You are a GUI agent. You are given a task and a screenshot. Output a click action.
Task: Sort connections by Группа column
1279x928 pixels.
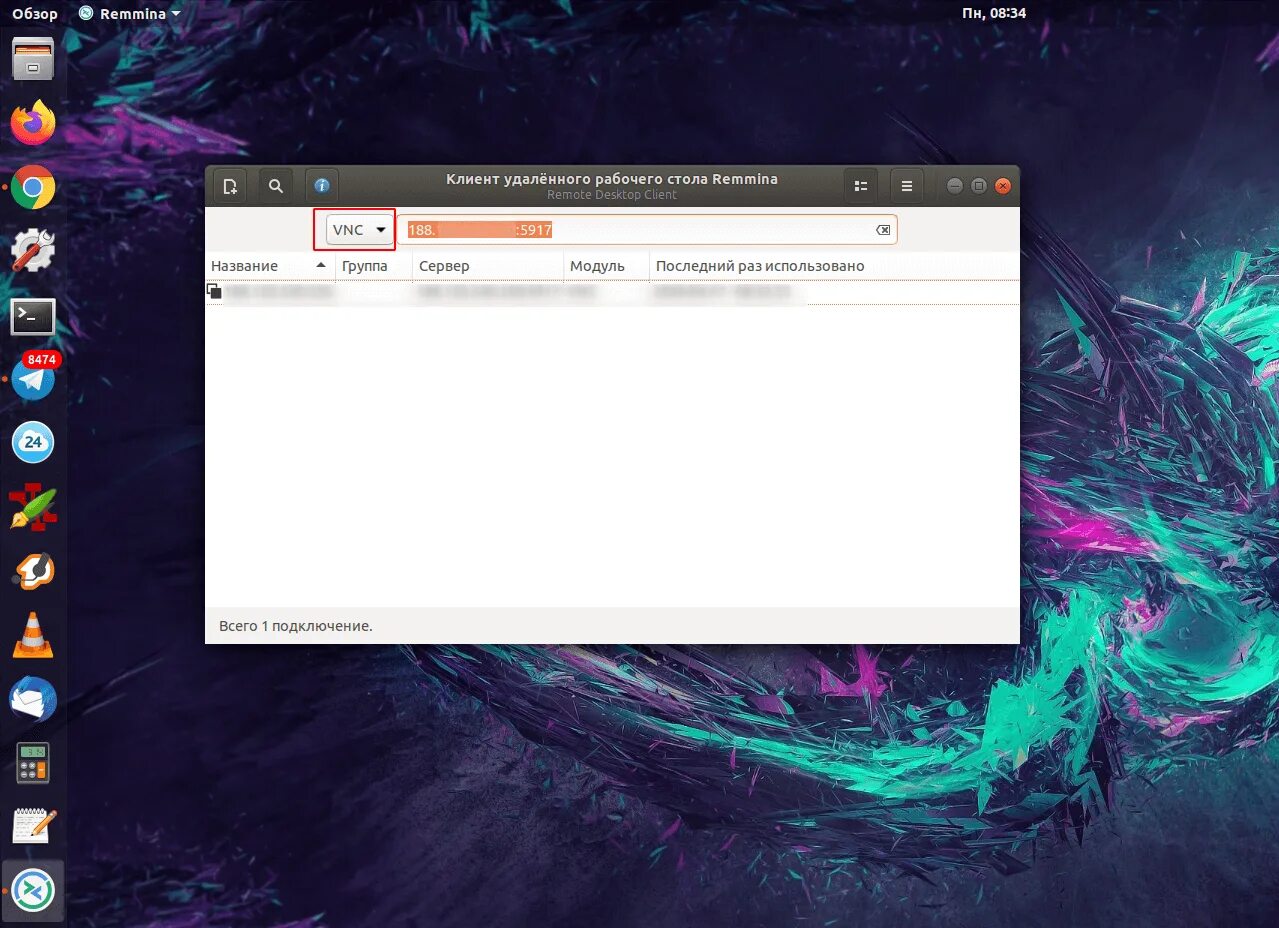point(374,266)
